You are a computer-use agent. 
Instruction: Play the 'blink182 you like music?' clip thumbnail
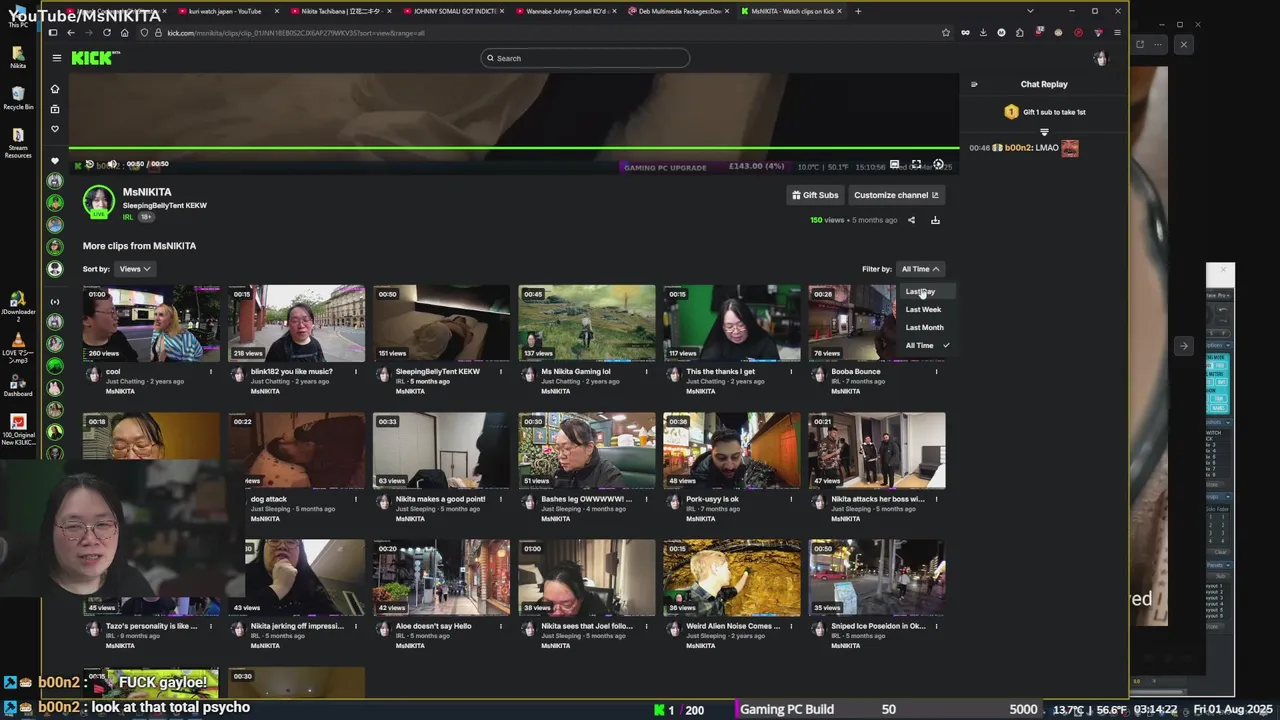[x=296, y=323]
